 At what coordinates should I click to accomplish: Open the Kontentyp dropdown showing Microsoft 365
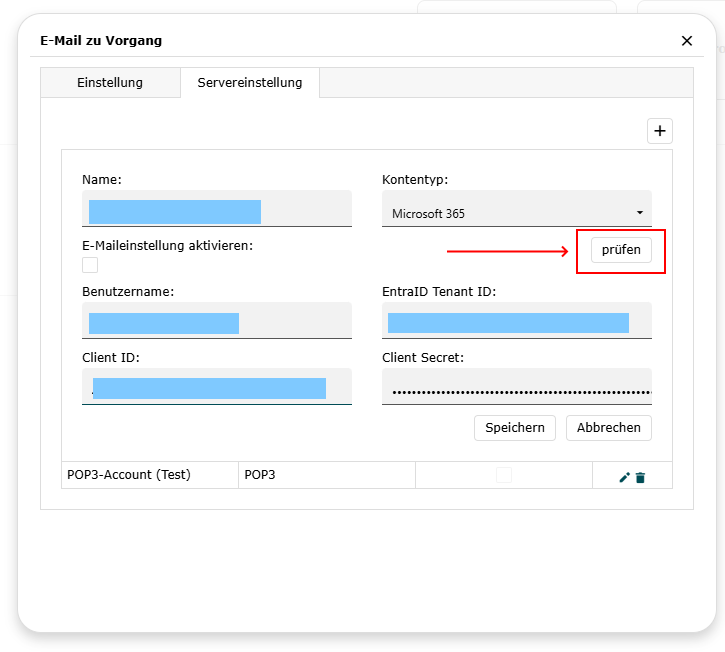[516, 213]
